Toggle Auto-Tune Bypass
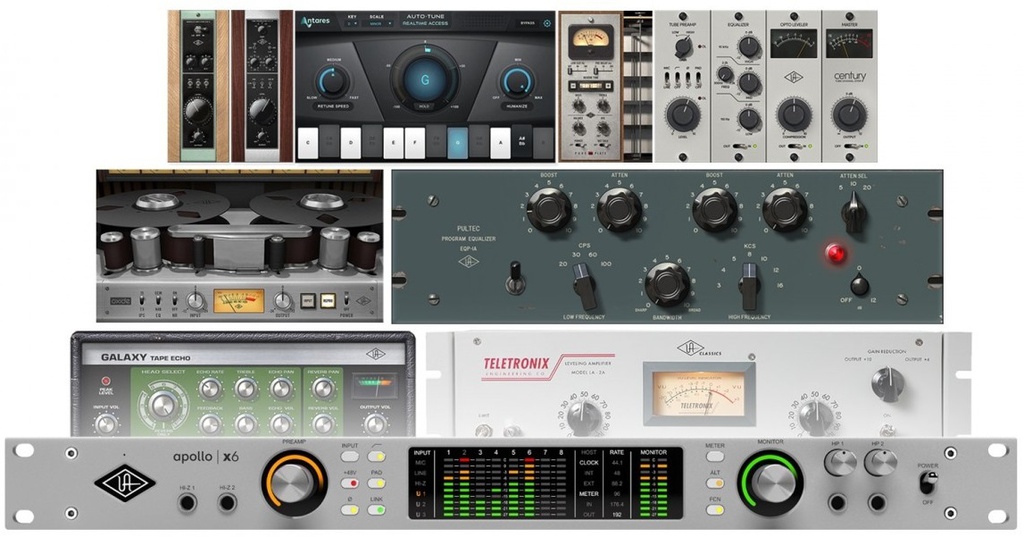Image resolution: width=1024 pixels, height=537 pixels. coord(527,23)
